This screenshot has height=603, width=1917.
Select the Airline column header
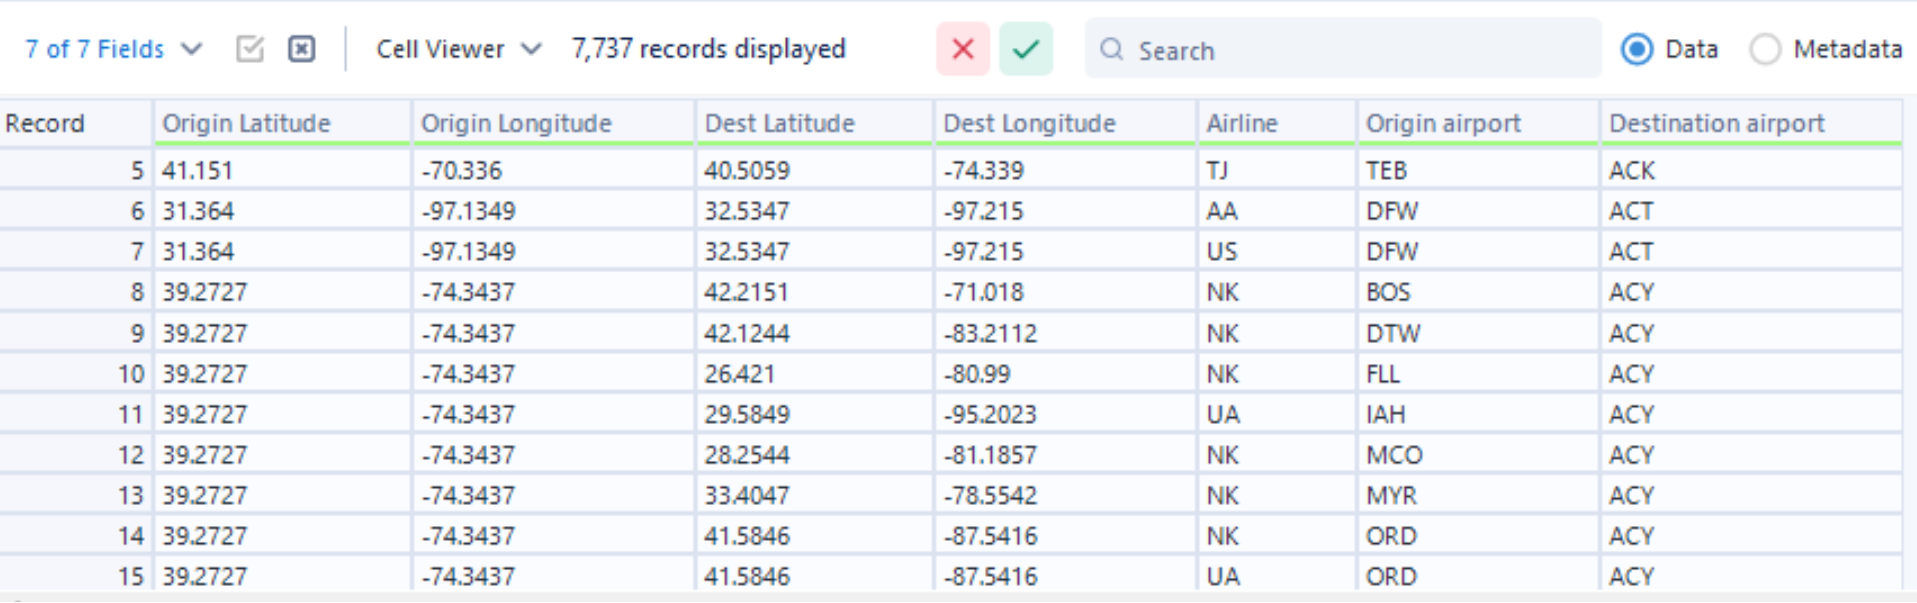tap(1242, 123)
